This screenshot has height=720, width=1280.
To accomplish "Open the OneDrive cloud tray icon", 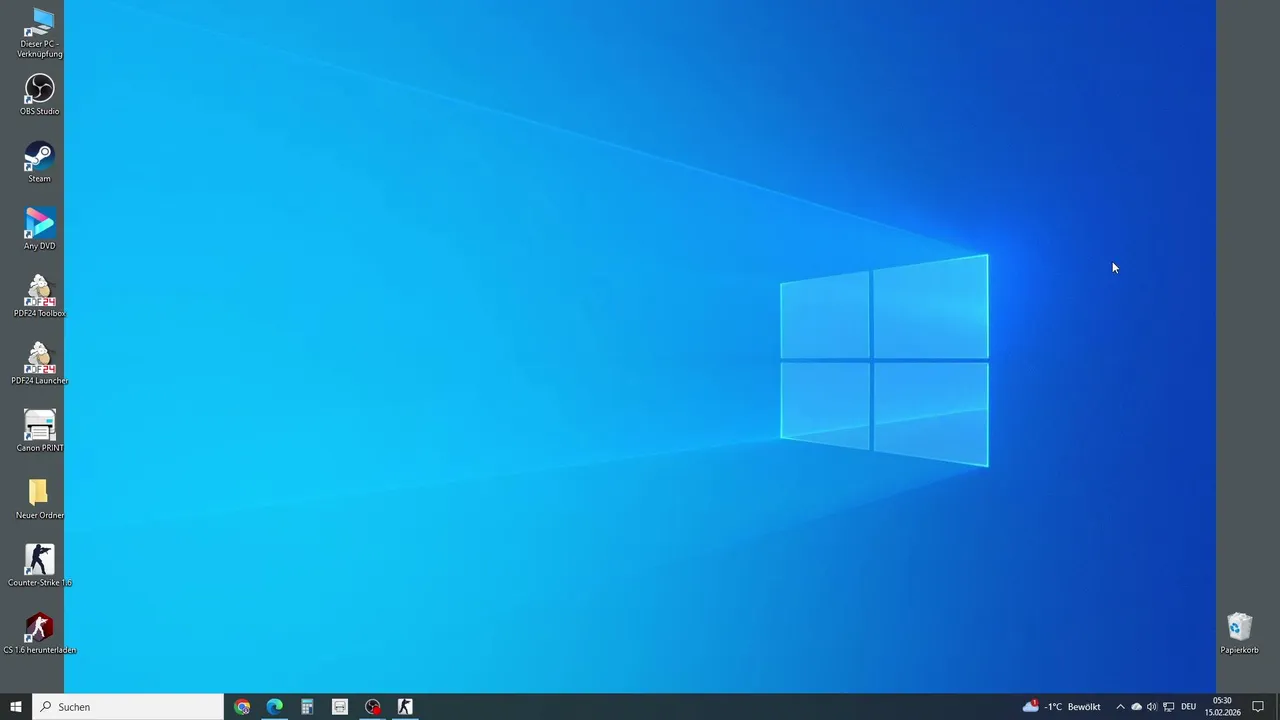I will 1136,707.
